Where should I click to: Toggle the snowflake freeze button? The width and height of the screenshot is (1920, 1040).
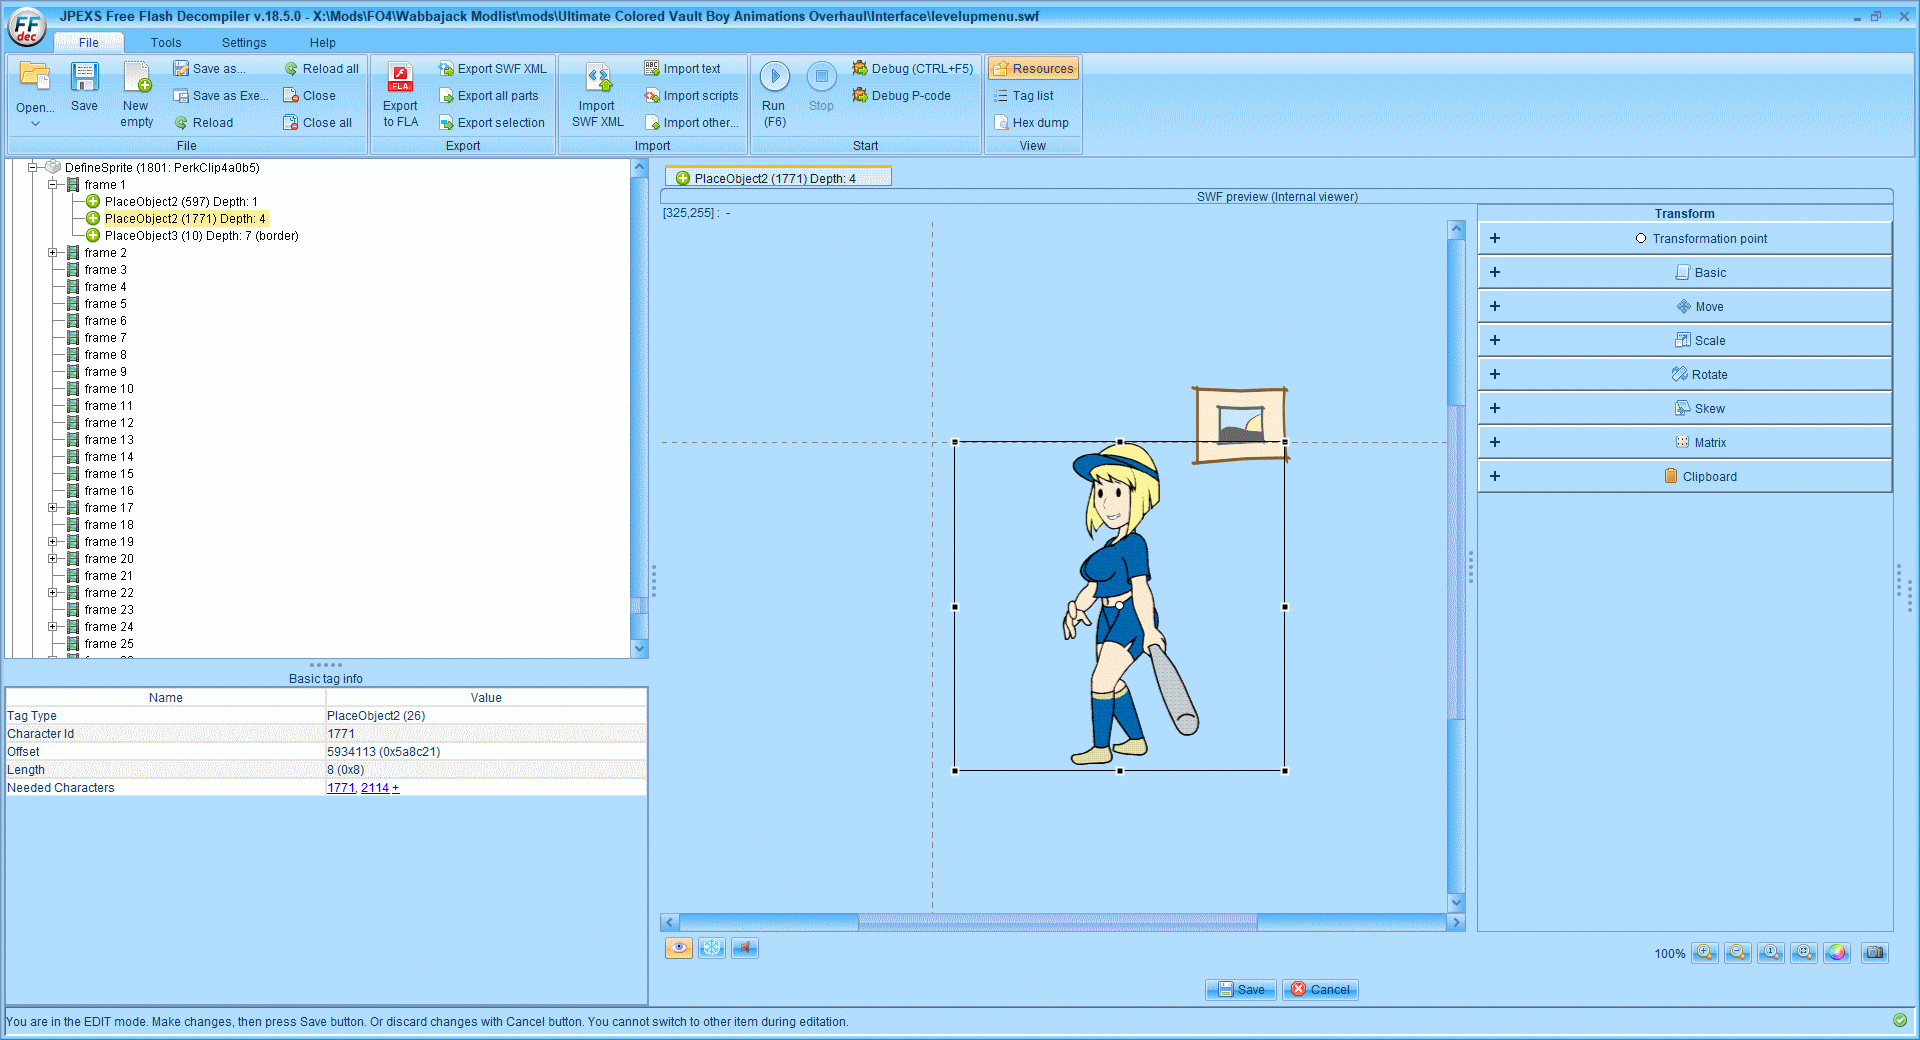coord(712,948)
